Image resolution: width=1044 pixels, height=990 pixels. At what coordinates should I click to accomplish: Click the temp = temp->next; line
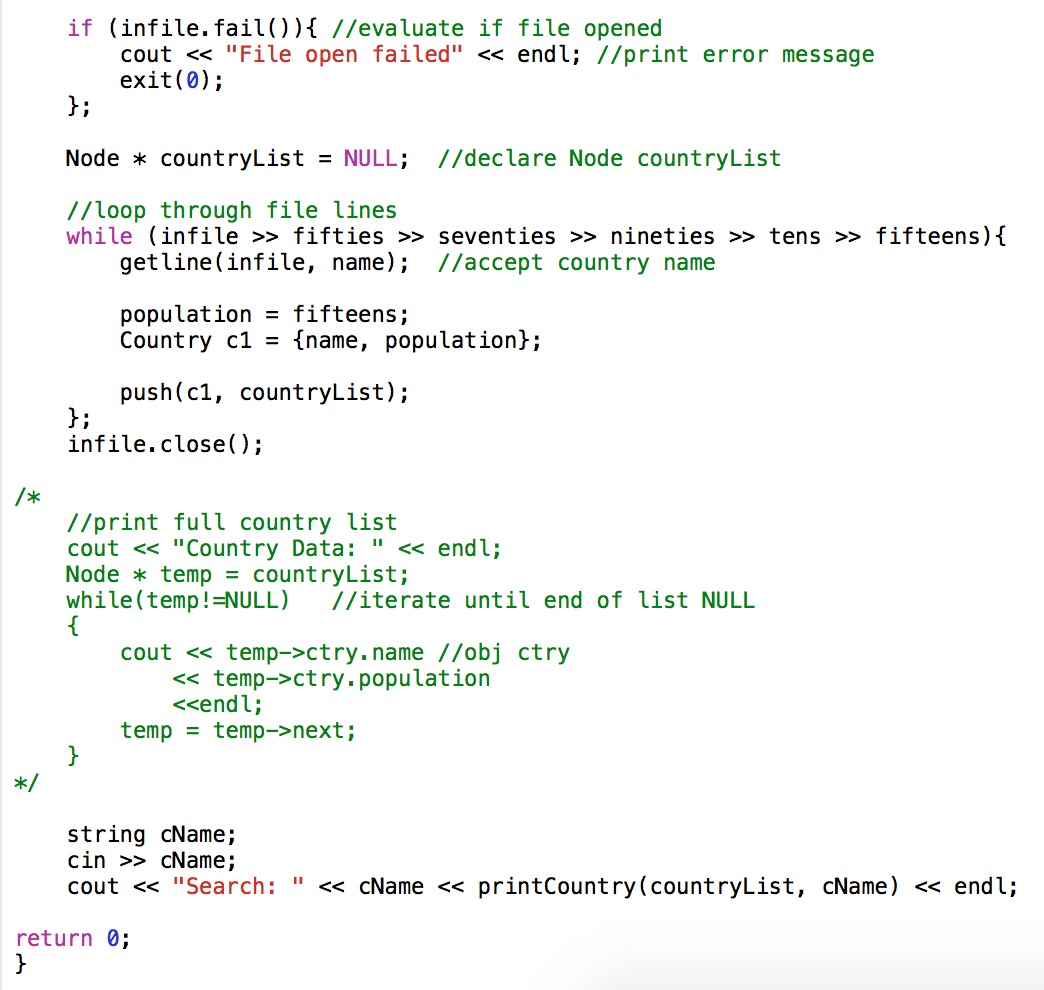[238, 730]
